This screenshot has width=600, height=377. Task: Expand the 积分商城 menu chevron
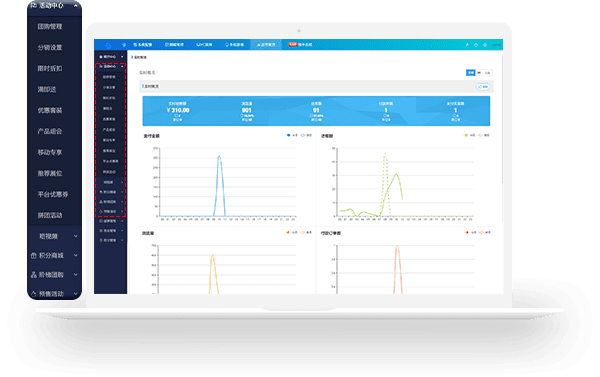75,255
